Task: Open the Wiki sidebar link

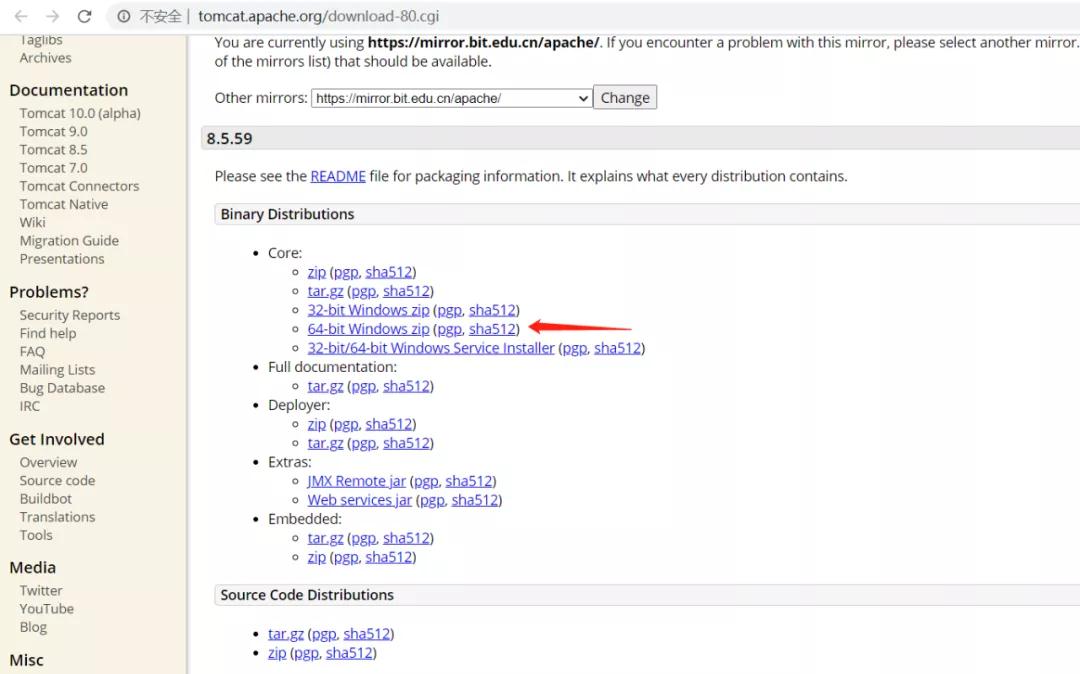Action: click(x=32, y=222)
